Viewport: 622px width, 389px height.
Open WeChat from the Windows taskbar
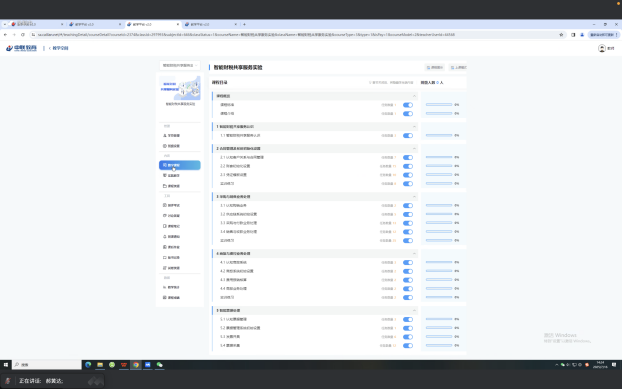pyautogui.click(x=159, y=365)
